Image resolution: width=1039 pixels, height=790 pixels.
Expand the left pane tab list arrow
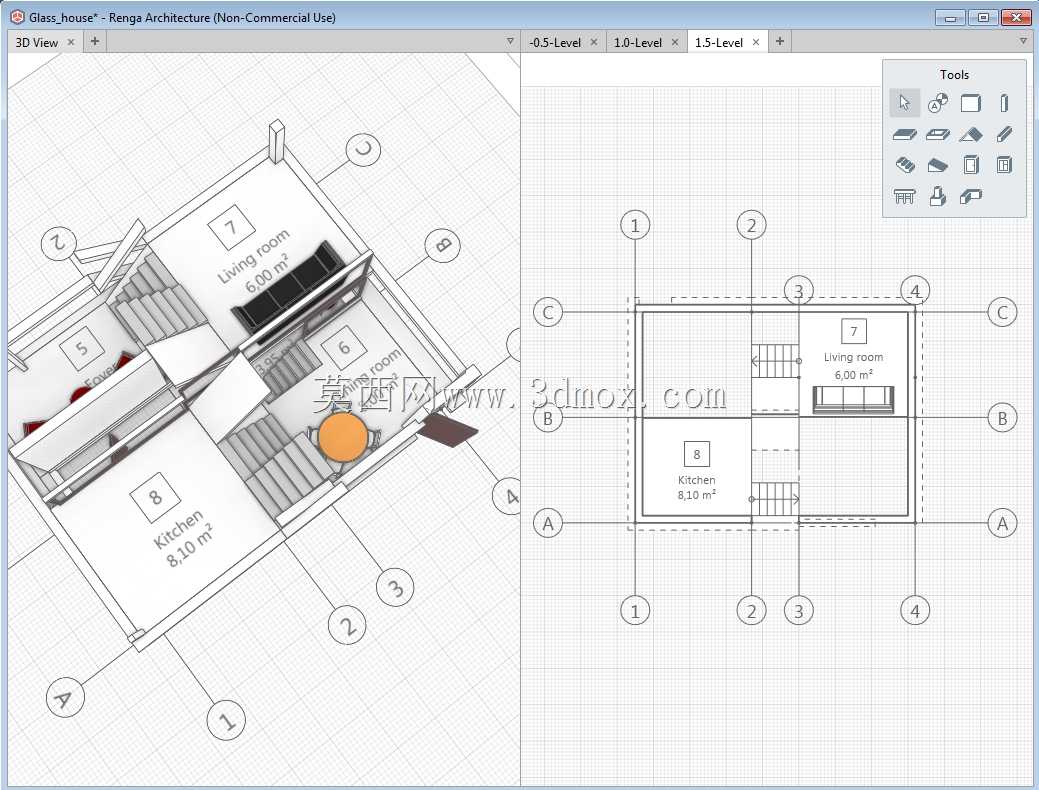coord(510,41)
